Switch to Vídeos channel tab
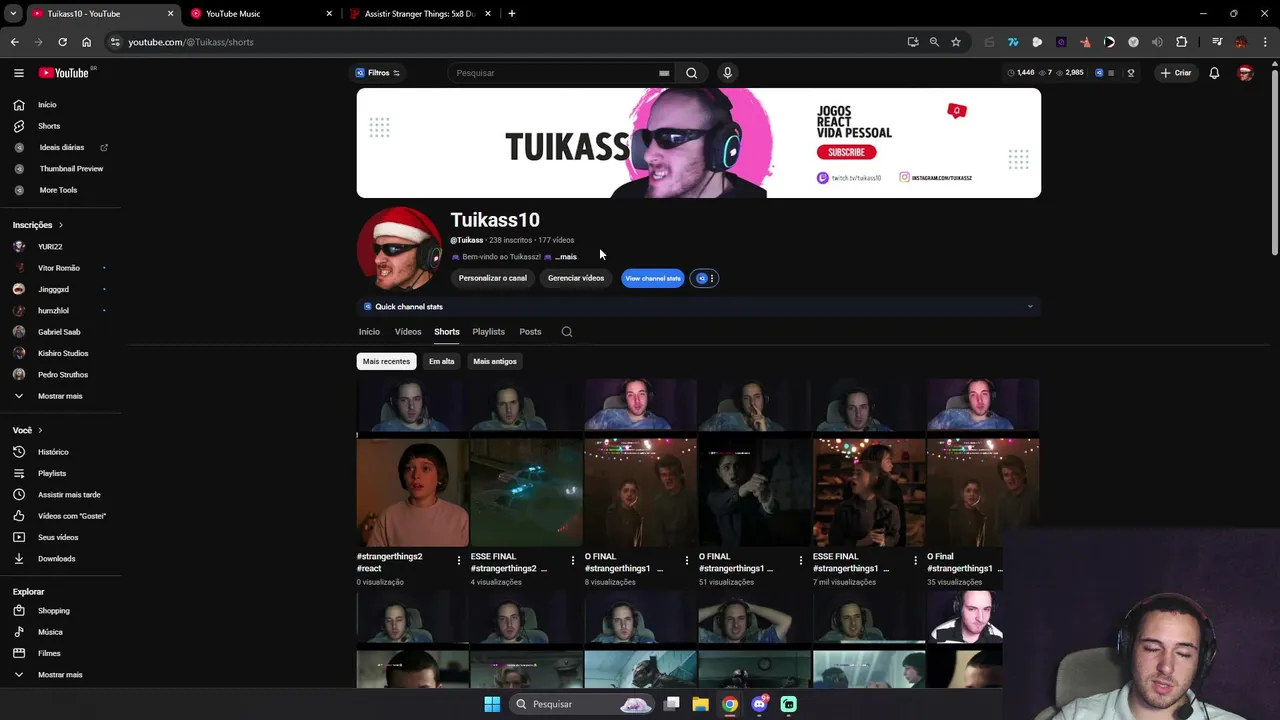The width and height of the screenshot is (1280, 720). [408, 332]
